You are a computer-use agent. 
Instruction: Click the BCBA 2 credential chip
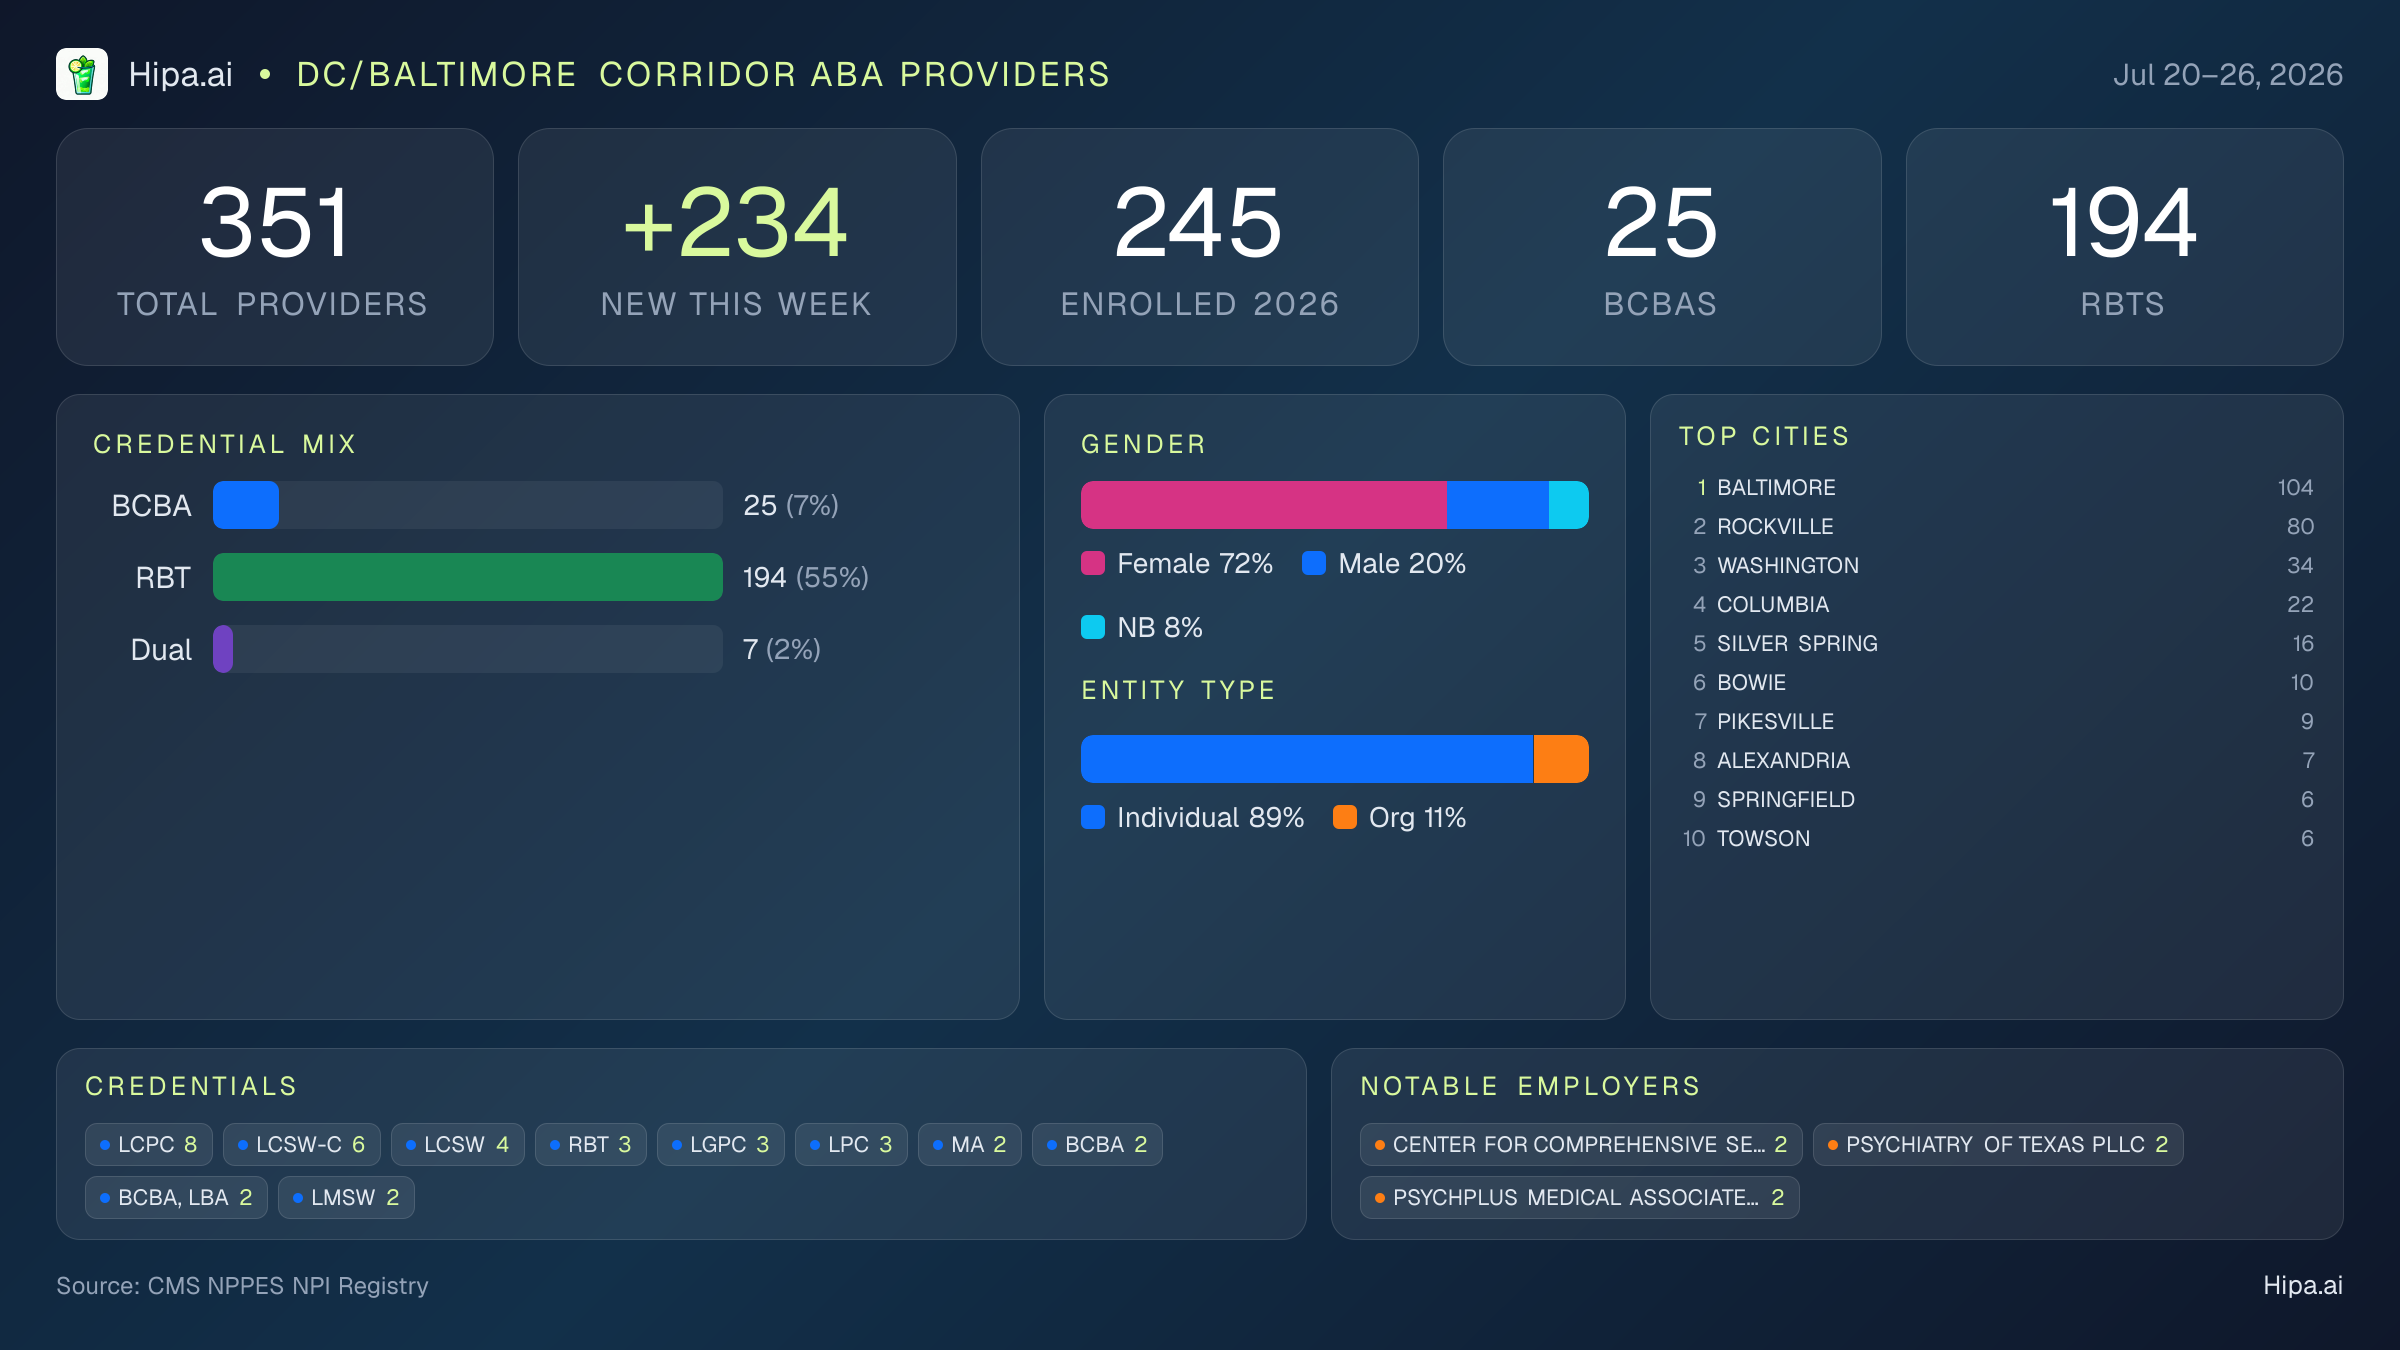[1097, 1144]
